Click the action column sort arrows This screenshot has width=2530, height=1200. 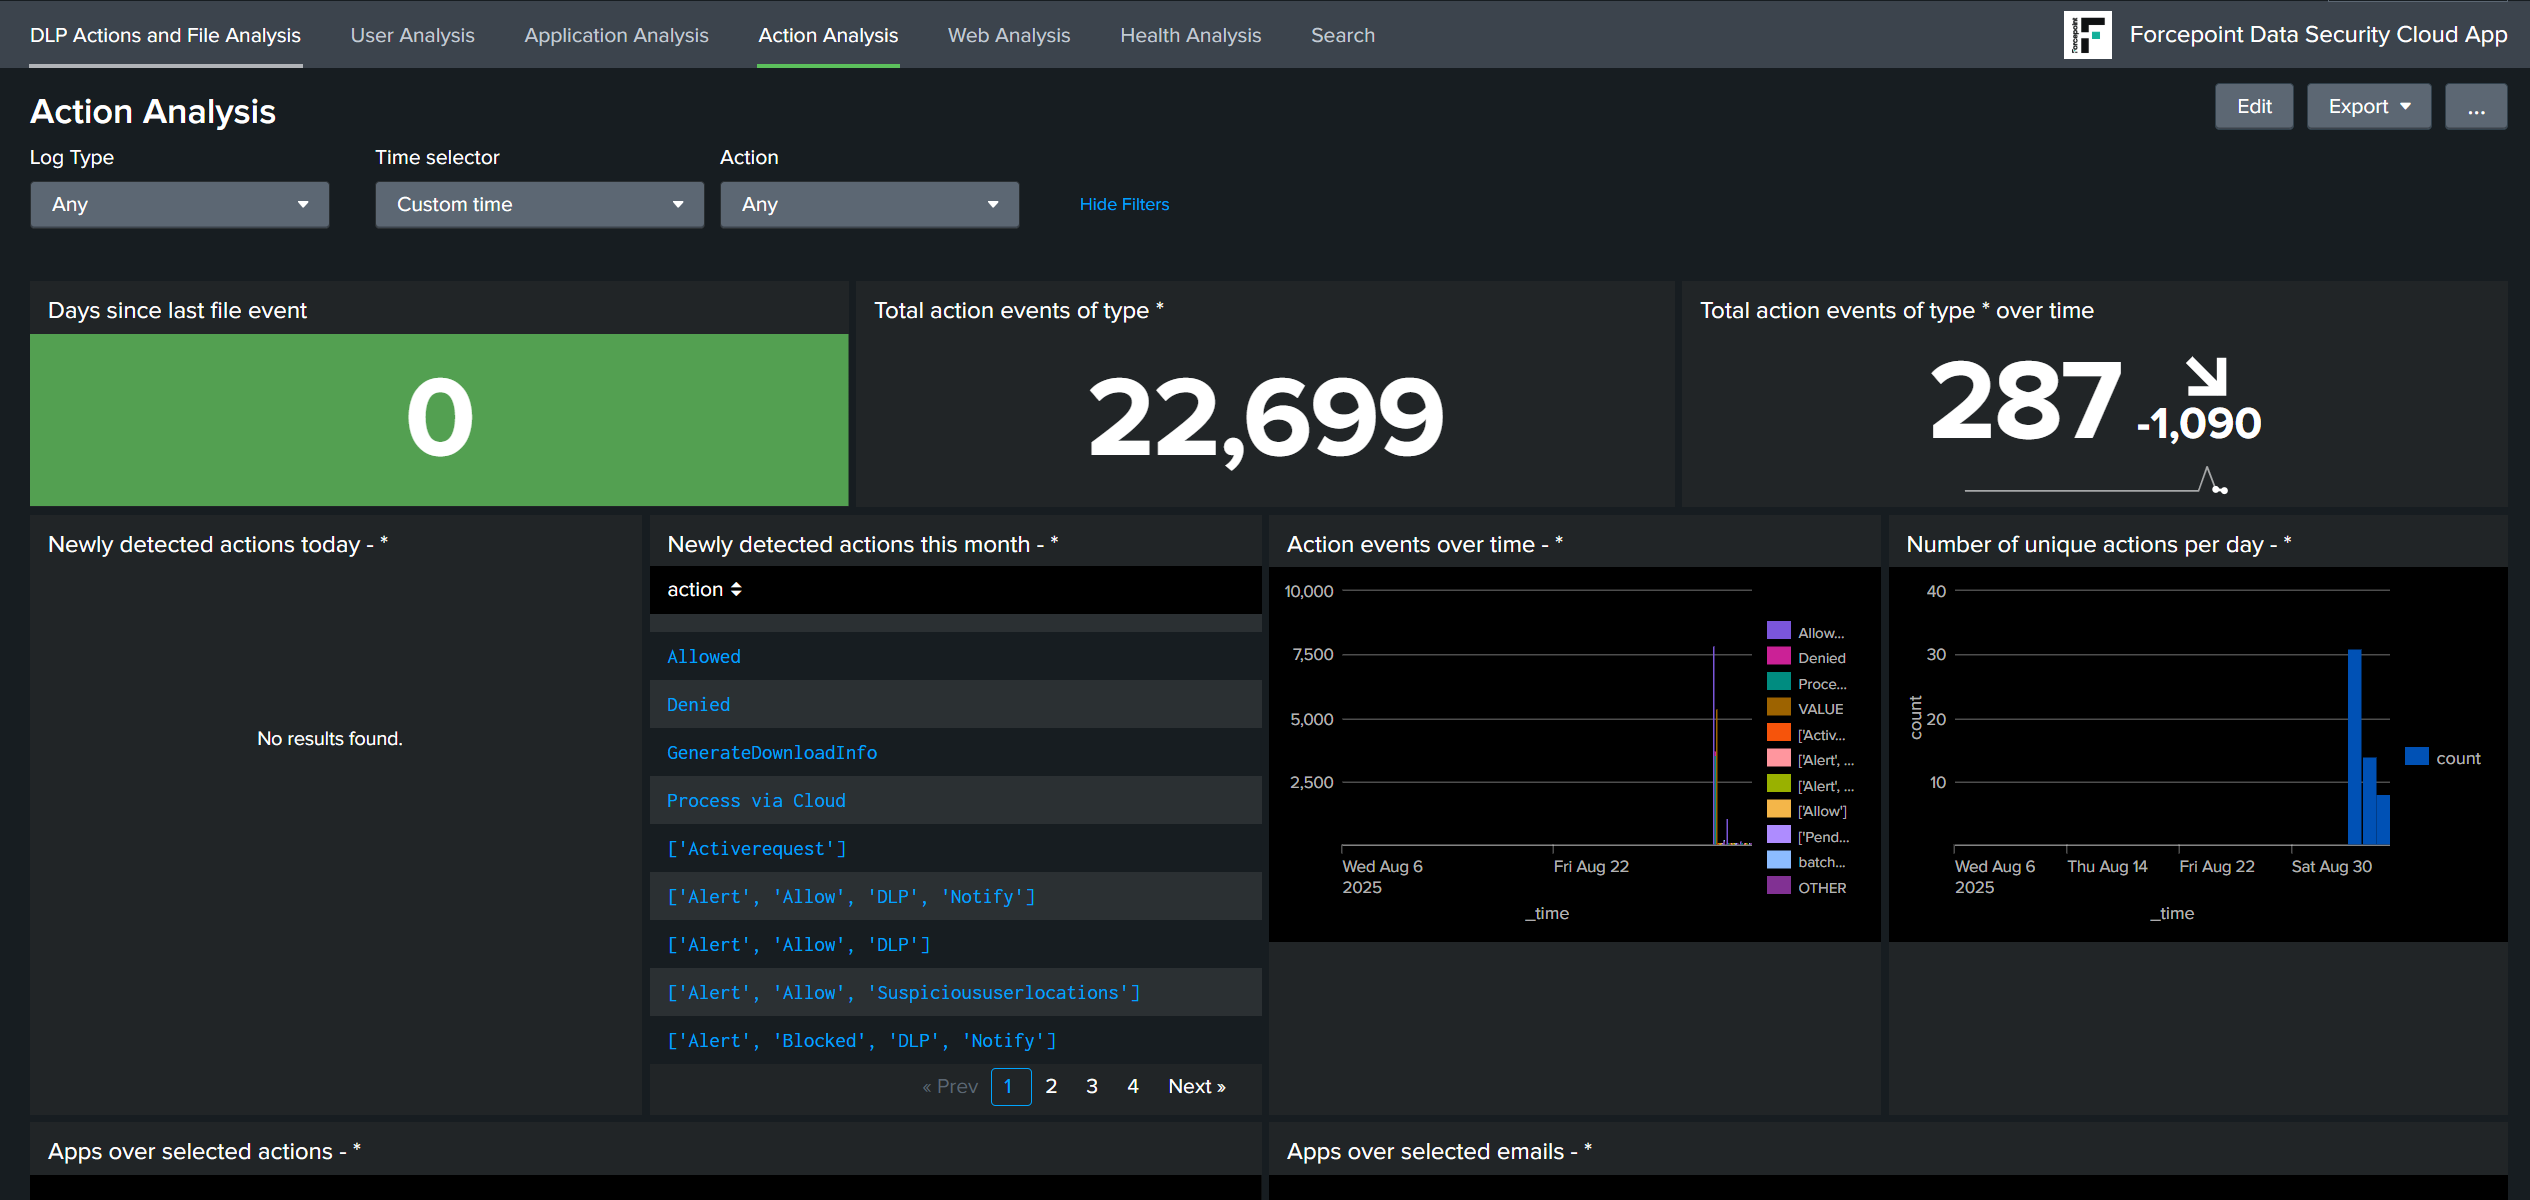coord(736,590)
